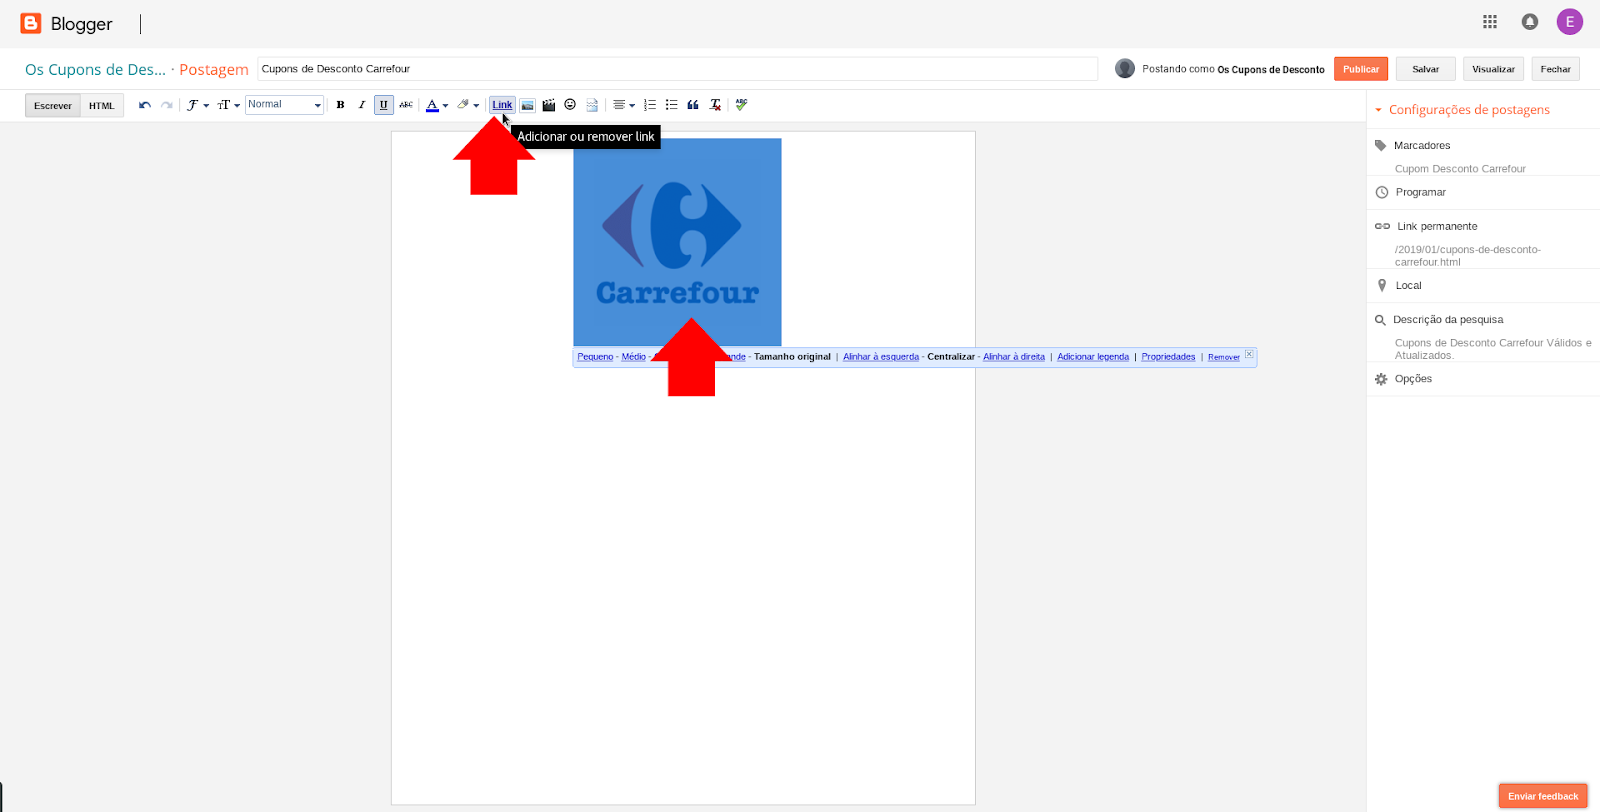Click Adicionar legenda for the image

(x=1093, y=357)
